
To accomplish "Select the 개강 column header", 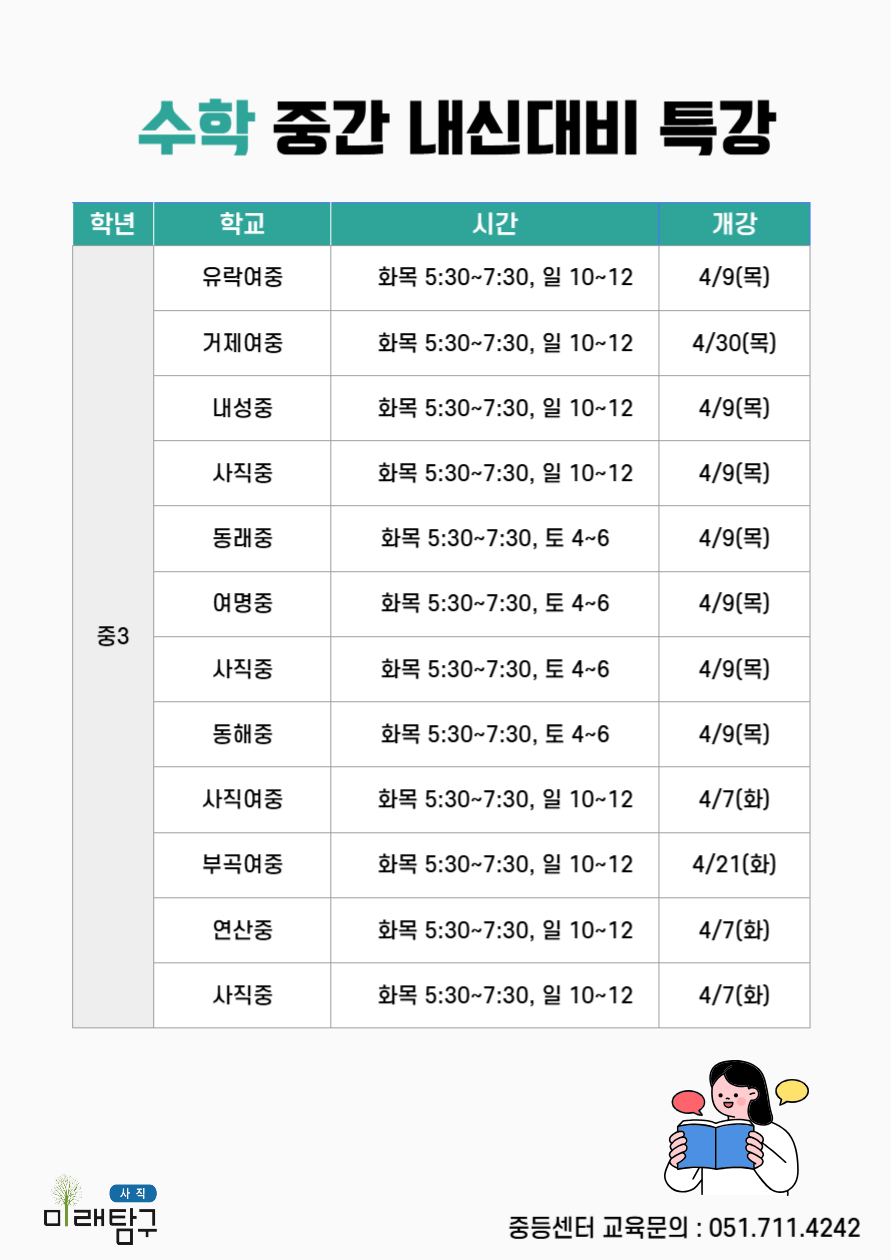I will coord(734,224).
